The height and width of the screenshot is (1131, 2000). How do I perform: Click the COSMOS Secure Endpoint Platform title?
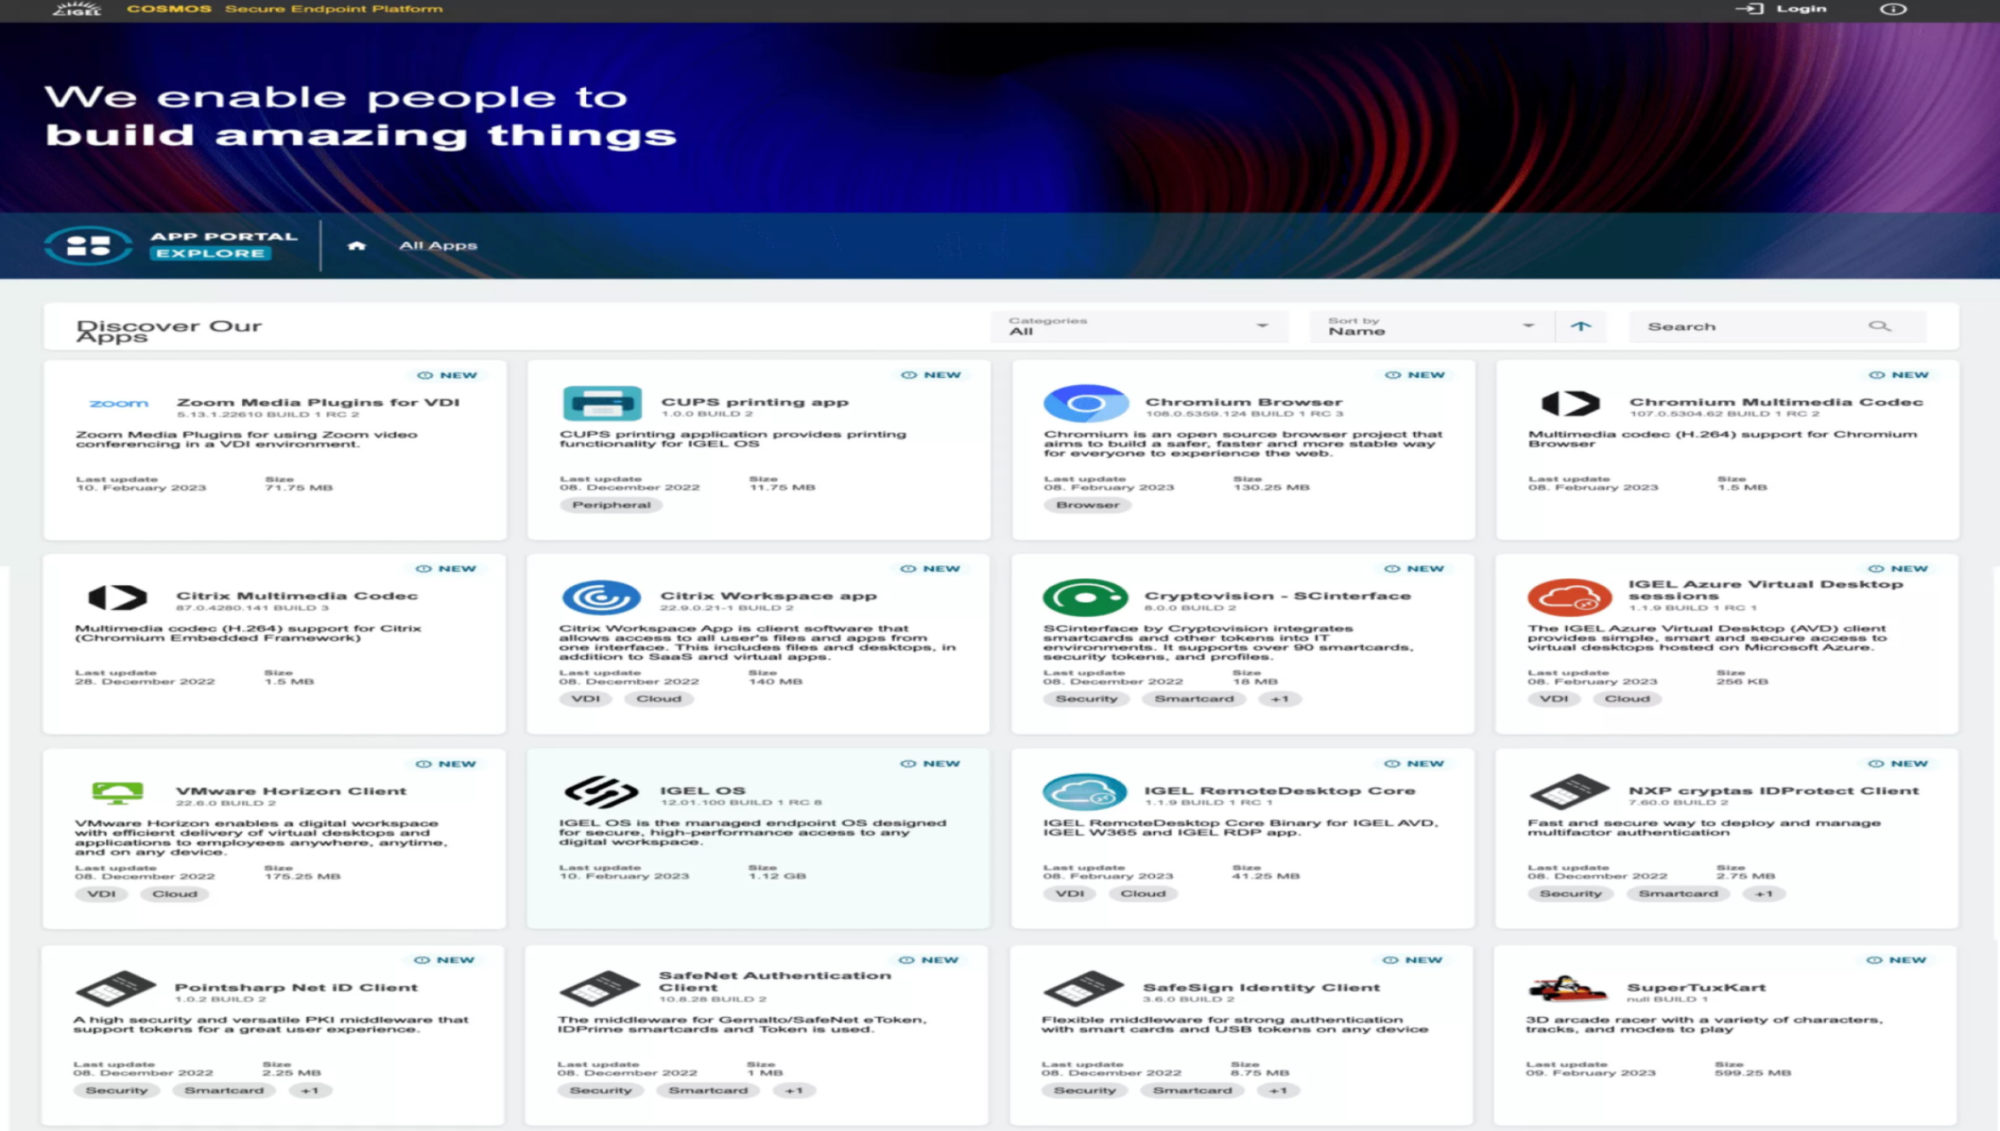[285, 9]
